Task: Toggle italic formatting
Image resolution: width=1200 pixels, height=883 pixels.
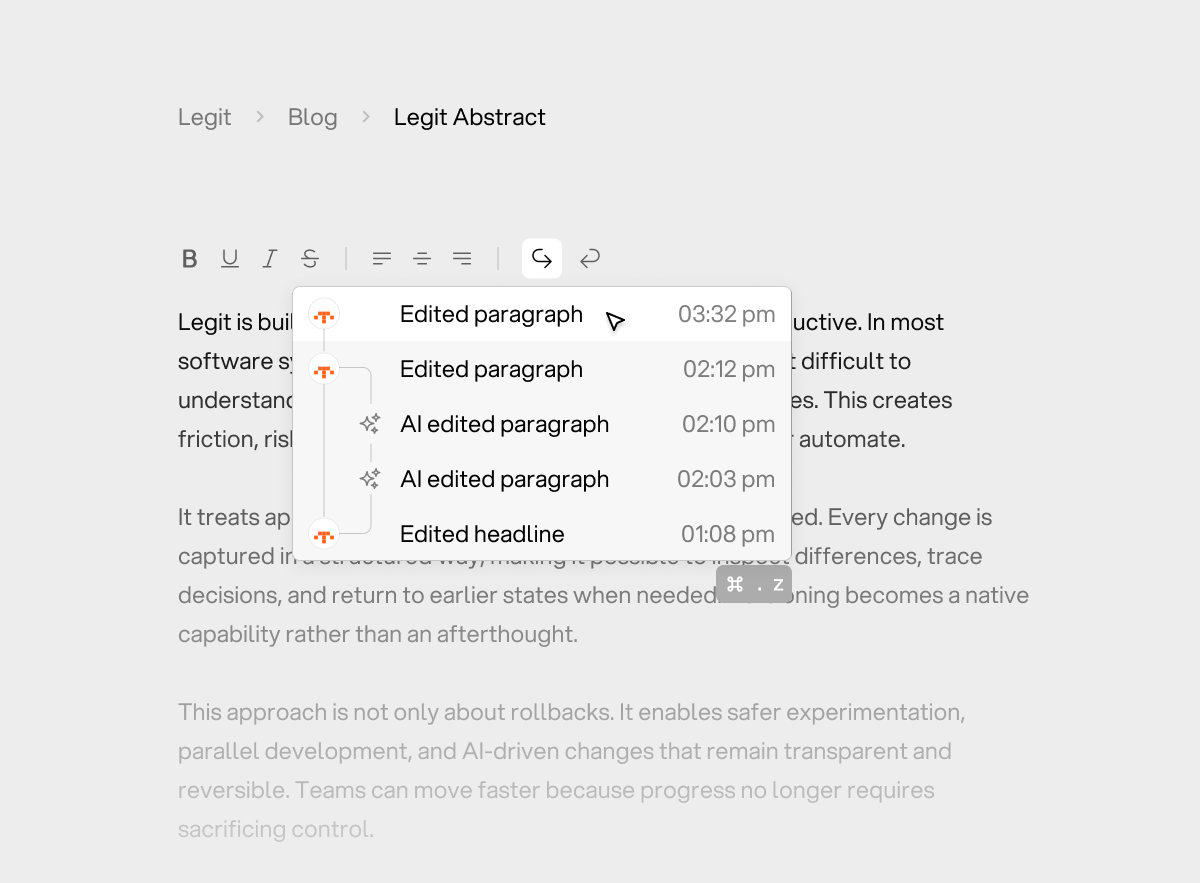Action: pyautogui.click(x=269, y=259)
